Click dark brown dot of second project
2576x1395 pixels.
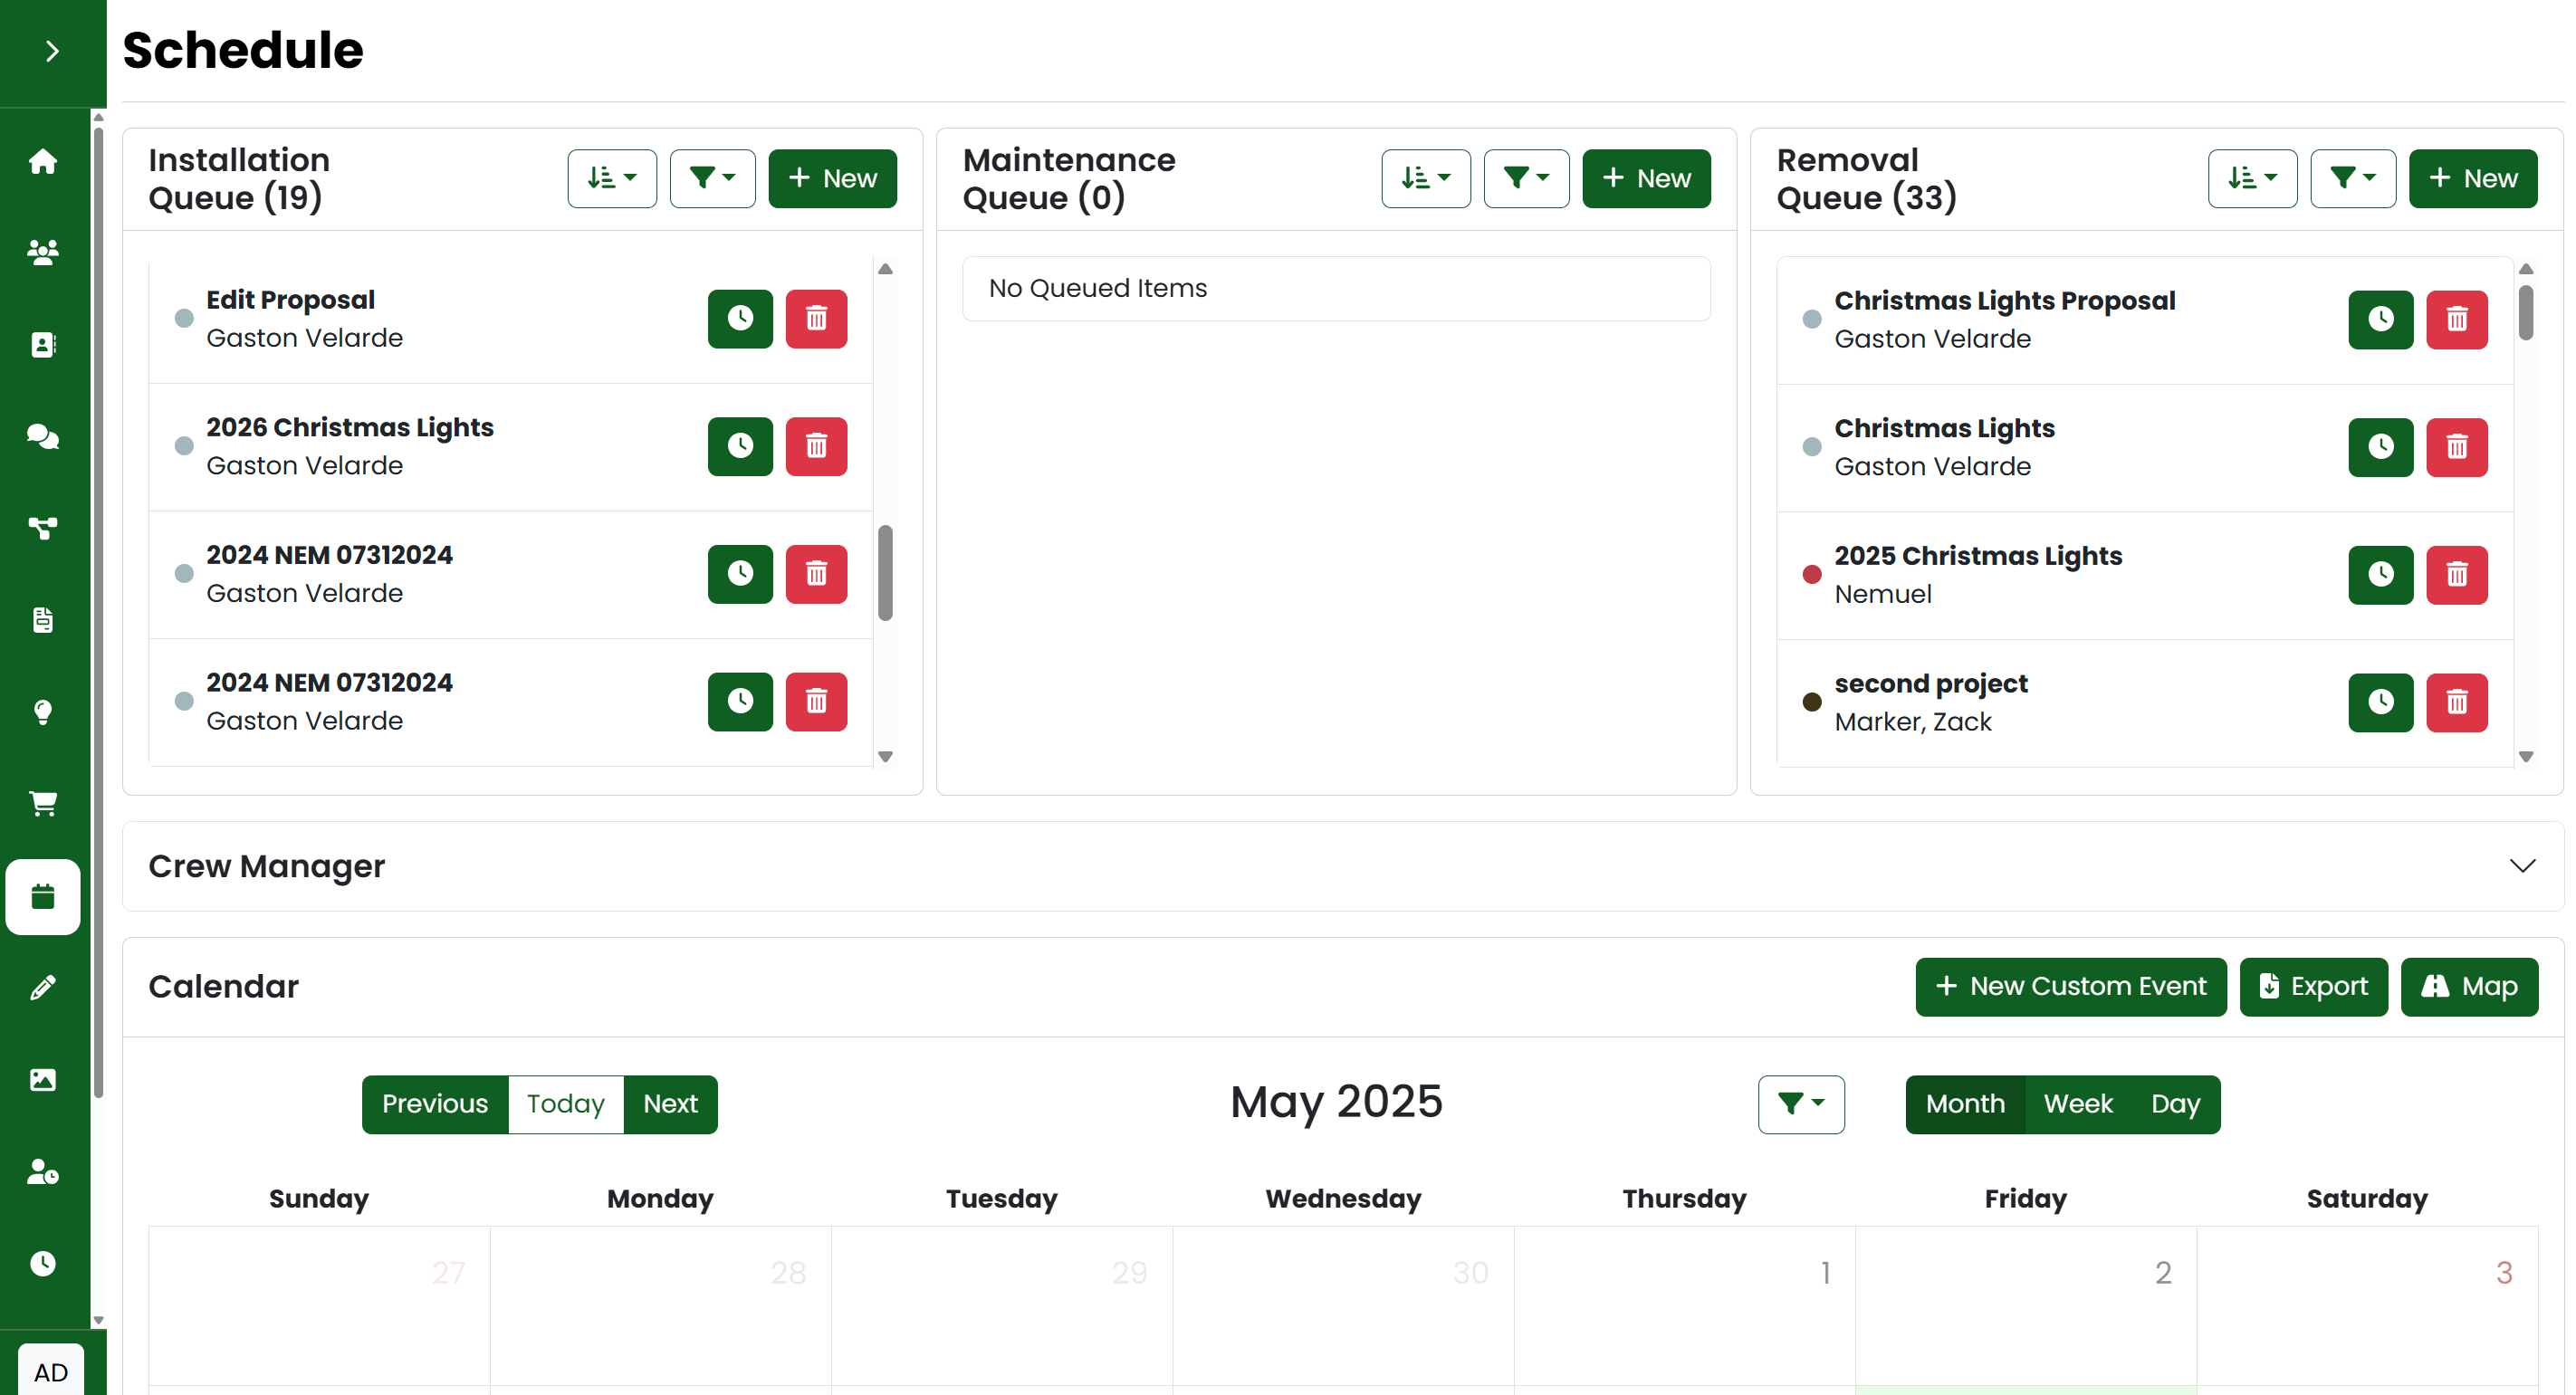pyautogui.click(x=1811, y=702)
